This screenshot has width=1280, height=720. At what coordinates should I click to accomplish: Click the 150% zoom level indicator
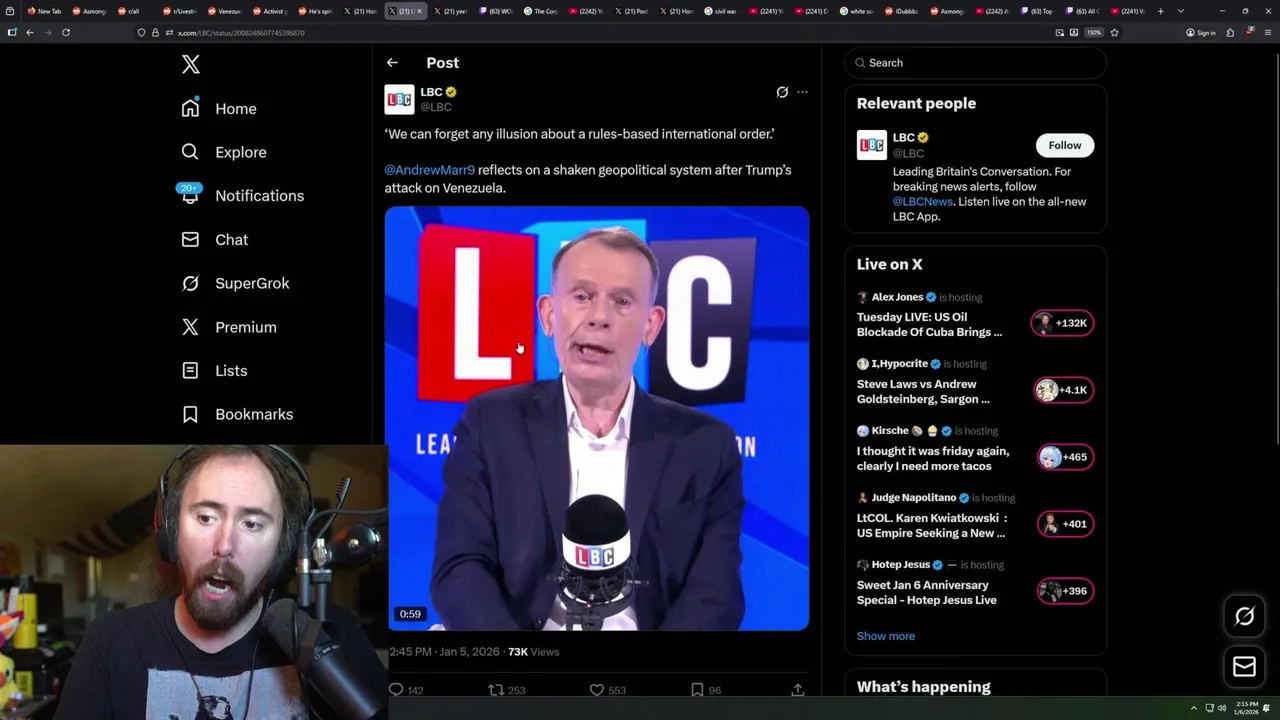click(1094, 32)
